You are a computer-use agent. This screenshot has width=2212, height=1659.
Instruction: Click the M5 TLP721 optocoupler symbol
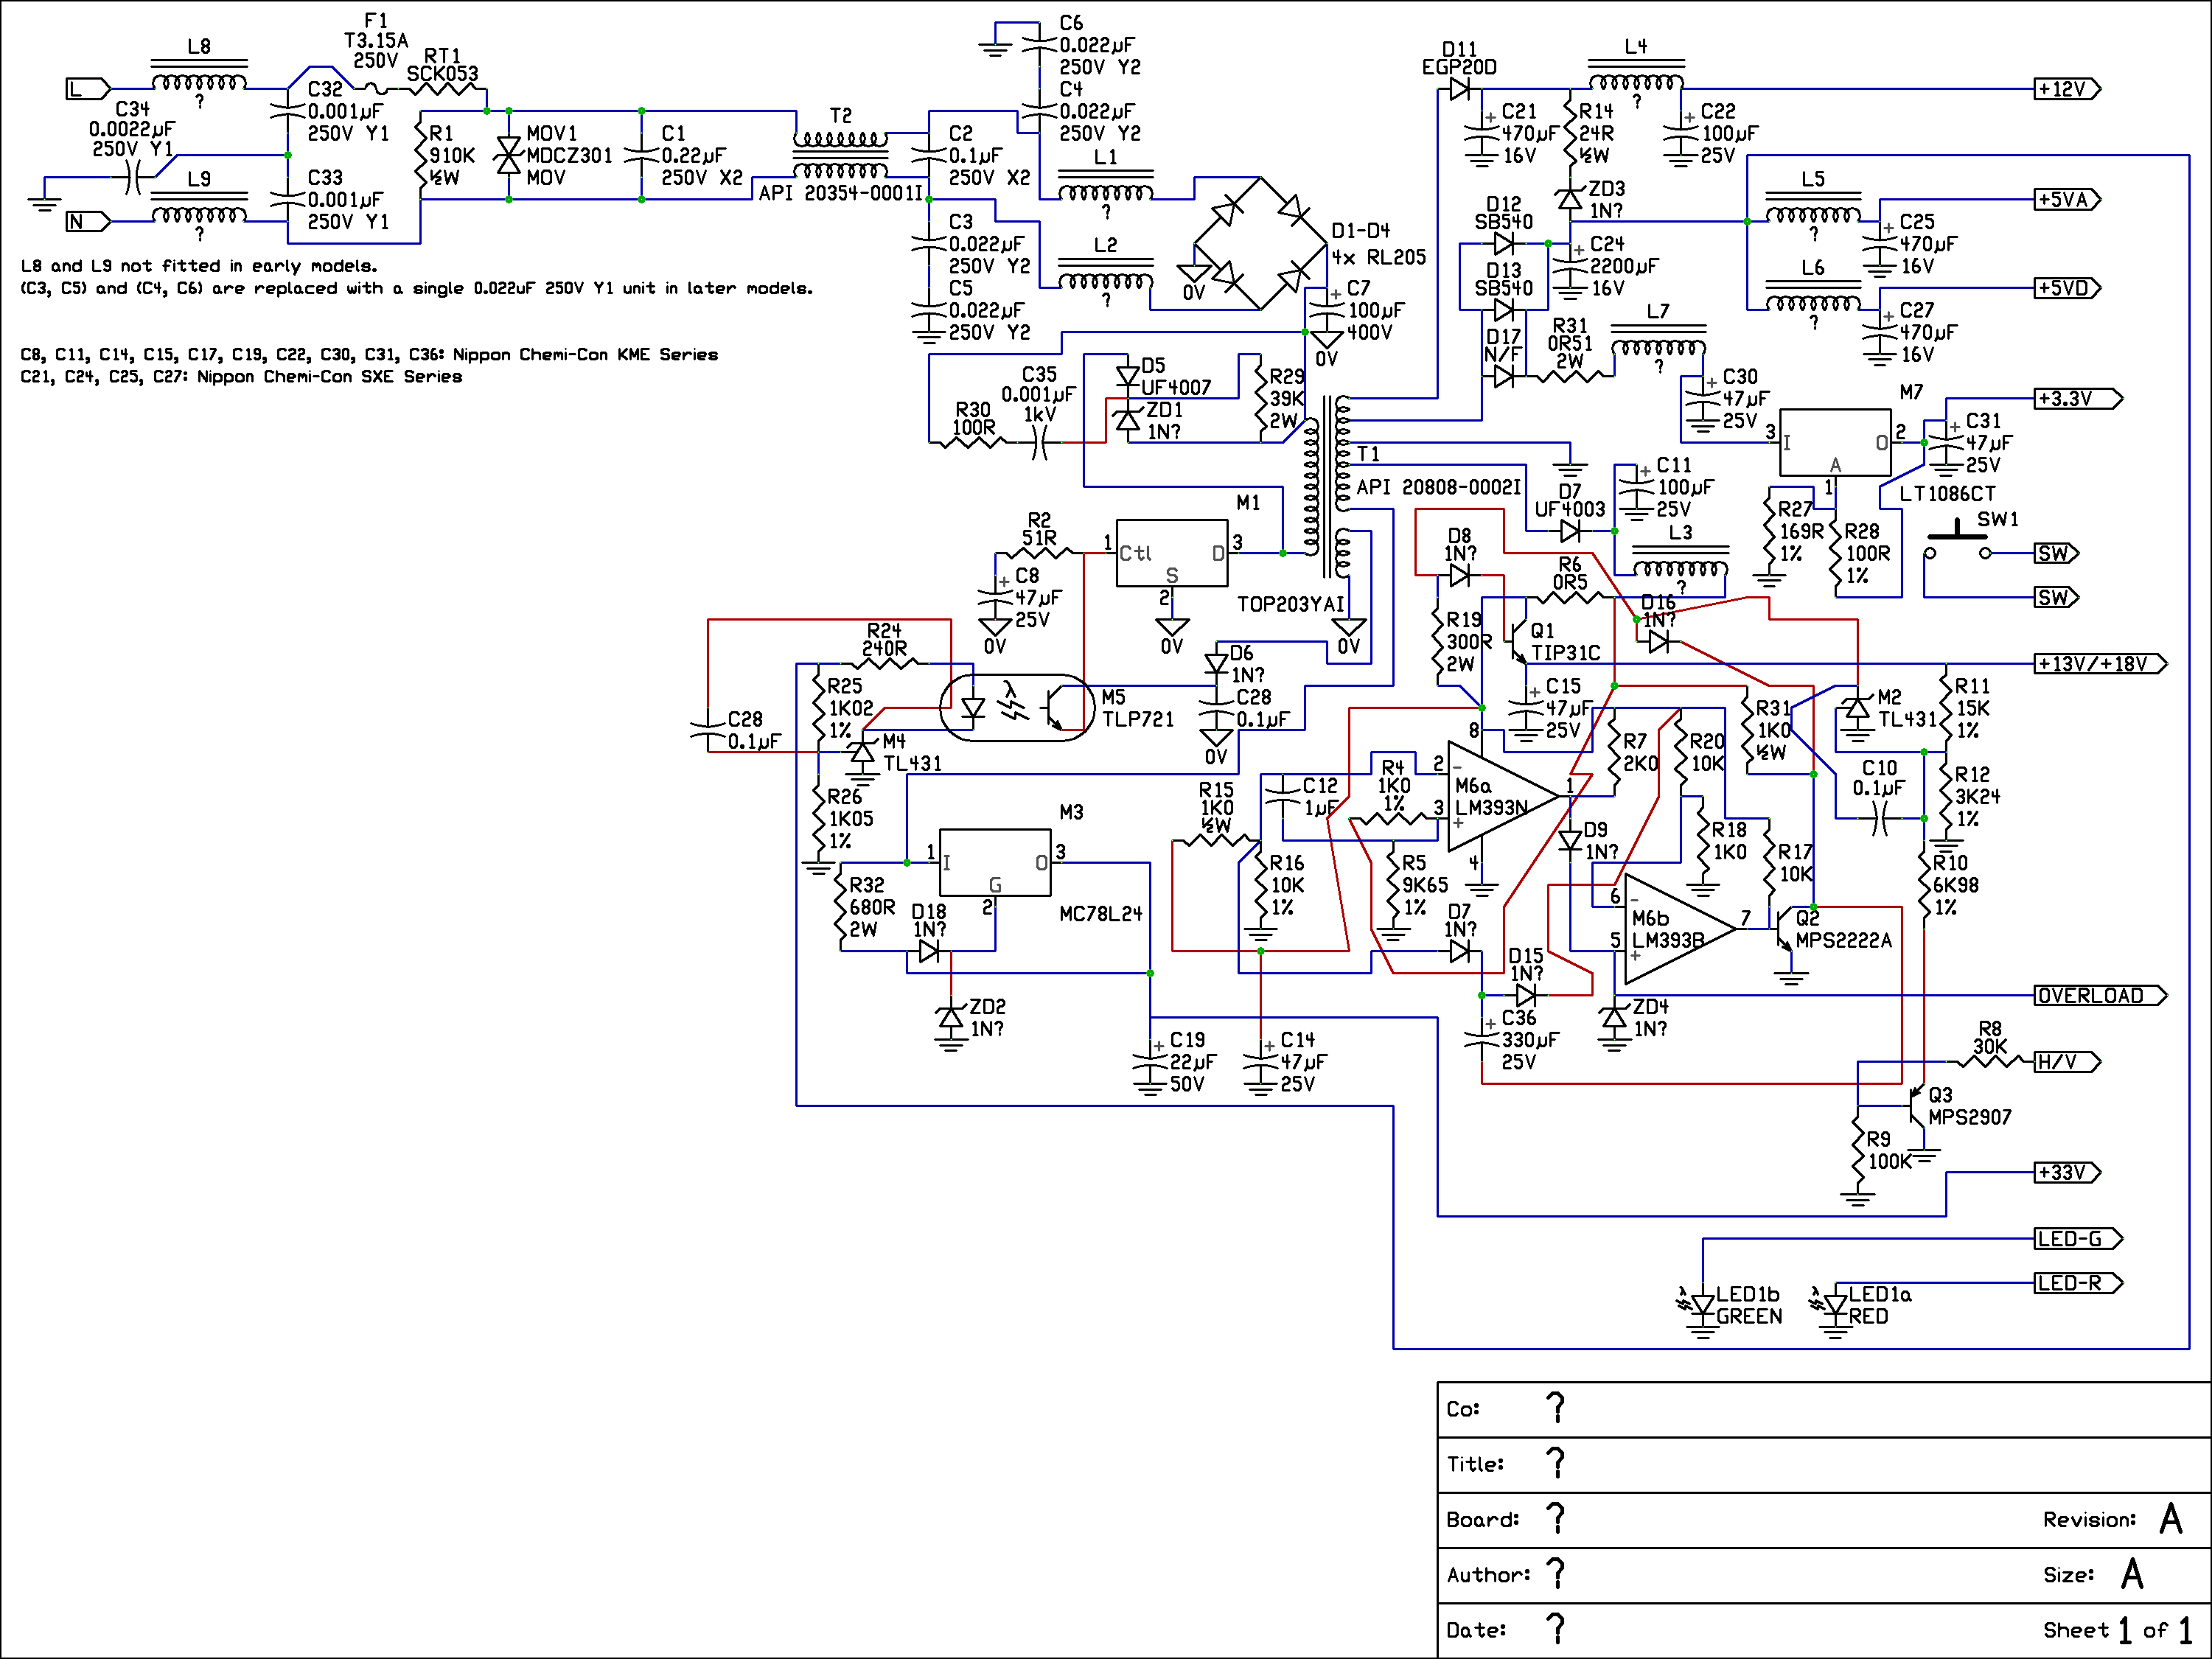pos(1017,707)
